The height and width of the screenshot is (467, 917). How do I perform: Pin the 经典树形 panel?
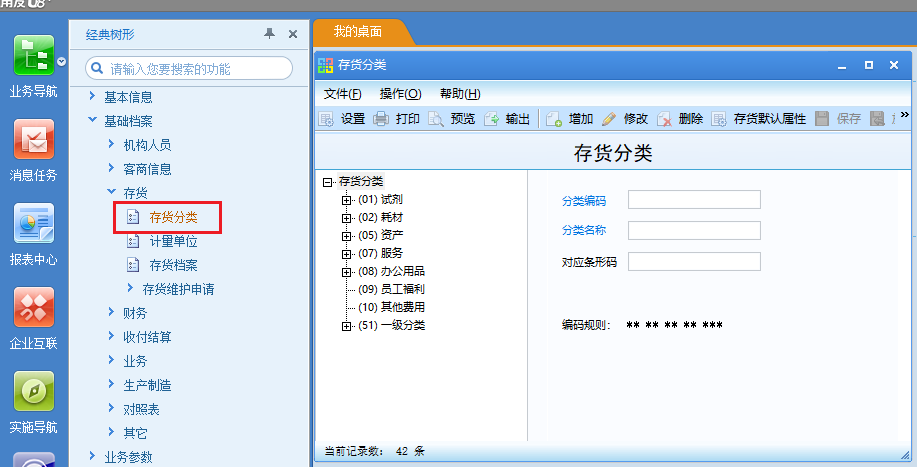(269, 34)
